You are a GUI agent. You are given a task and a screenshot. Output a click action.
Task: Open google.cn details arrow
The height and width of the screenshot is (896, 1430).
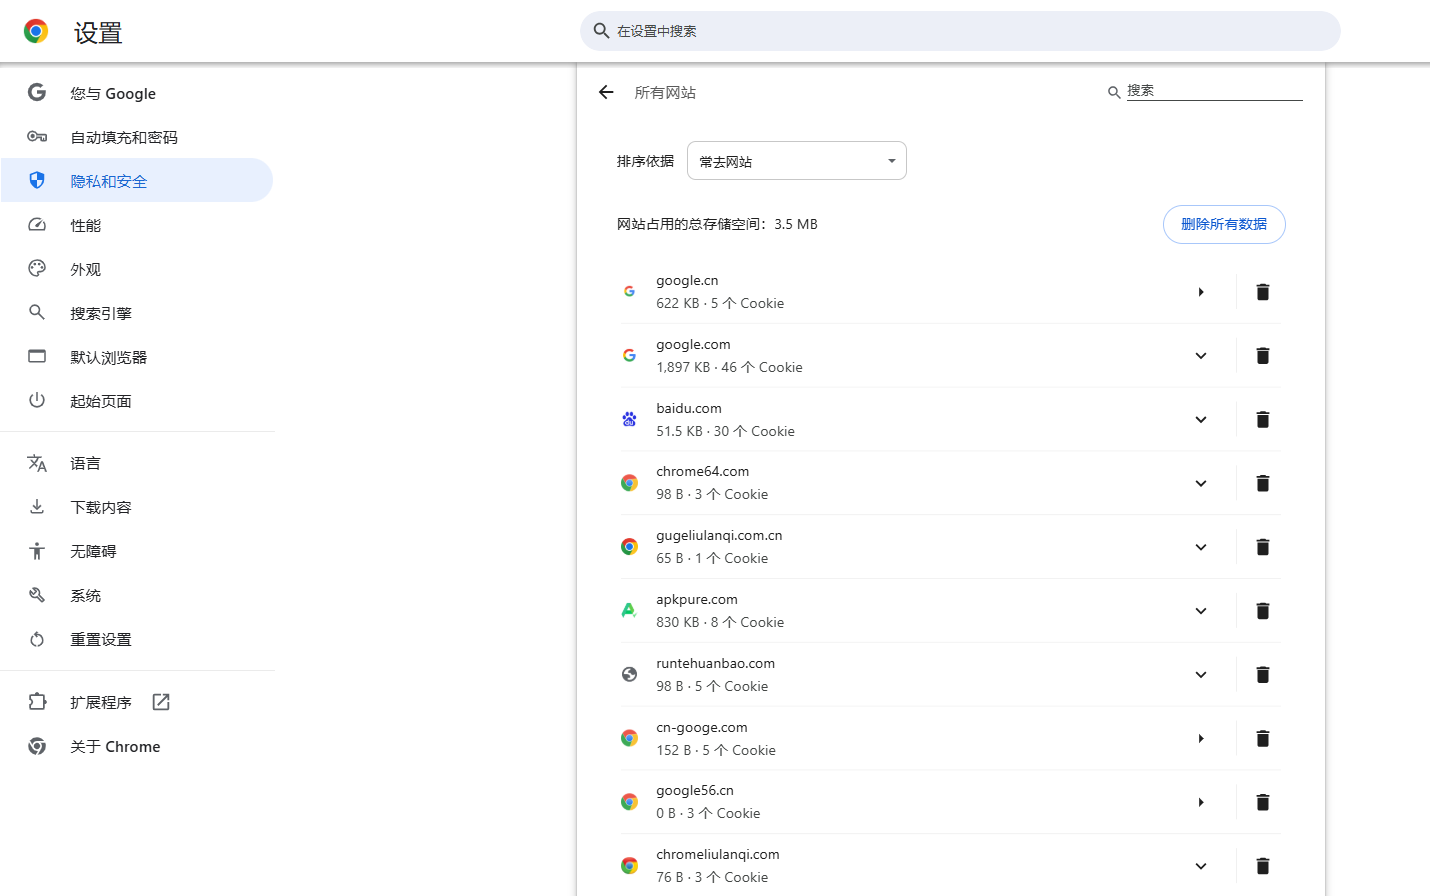pyautogui.click(x=1200, y=292)
